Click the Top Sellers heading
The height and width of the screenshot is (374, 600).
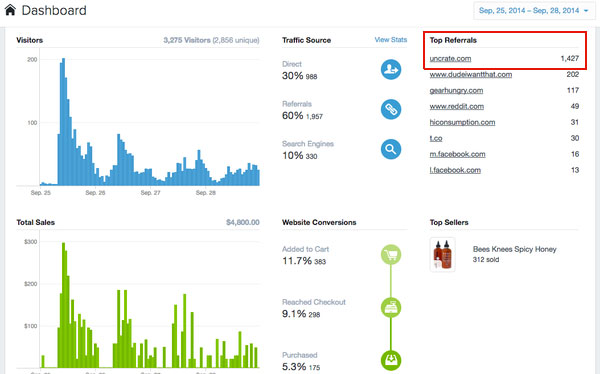tap(449, 222)
